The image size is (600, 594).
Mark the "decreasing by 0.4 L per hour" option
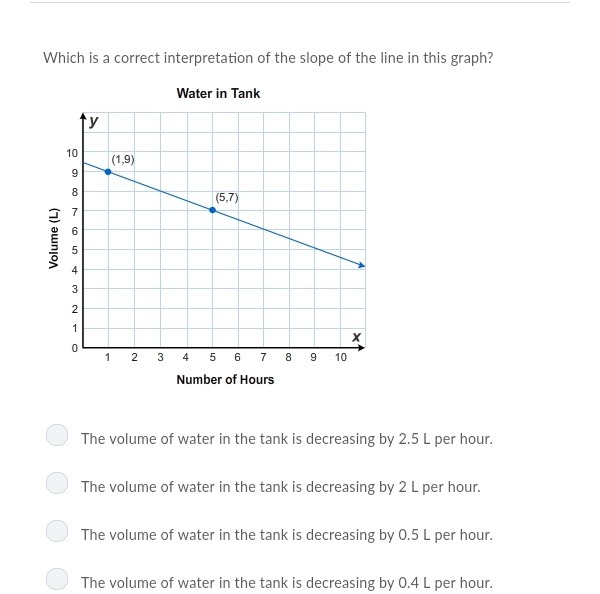coord(58,579)
